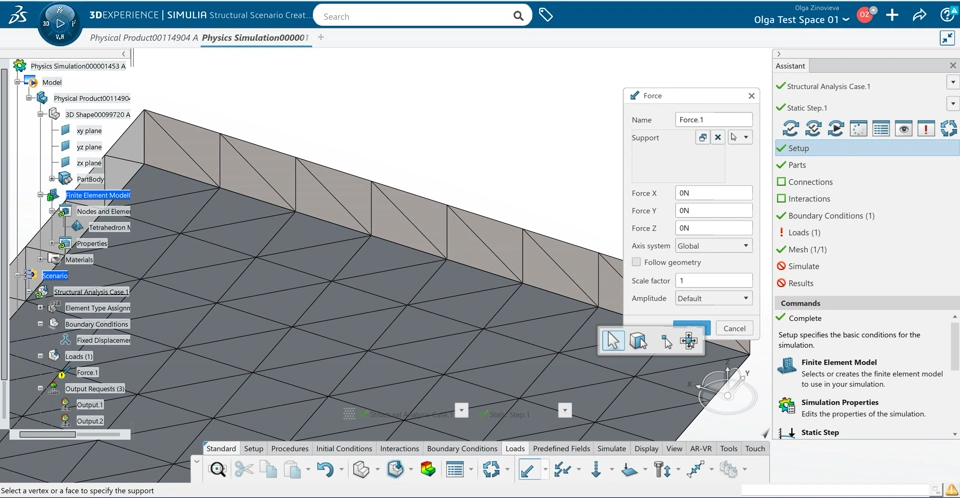Click the Update cycle arrows icon in bottom toolbar
960x498 pixels.
click(x=491, y=470)
